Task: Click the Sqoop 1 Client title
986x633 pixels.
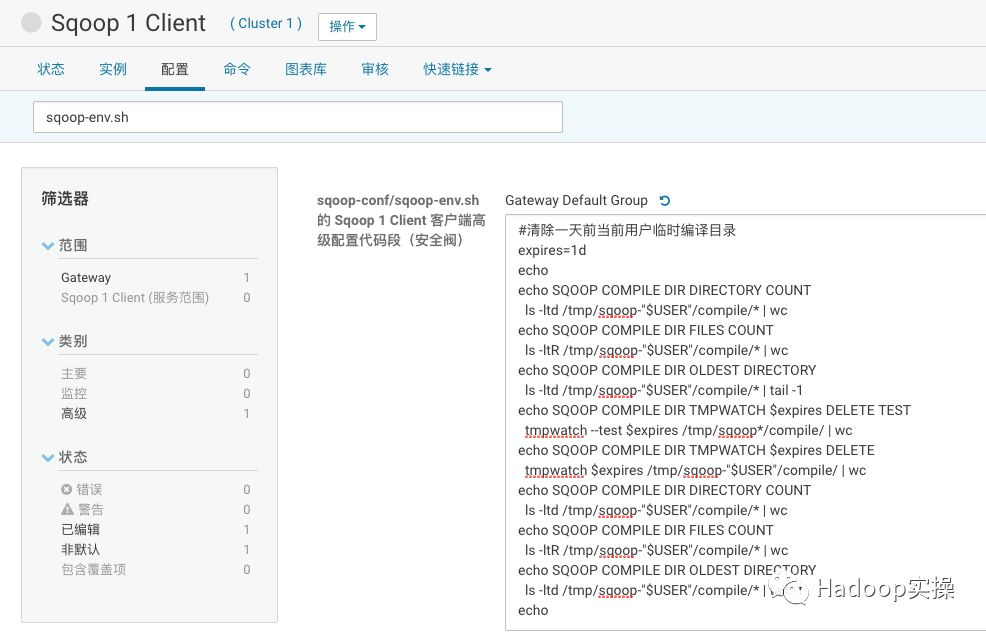Action: coord(128,23)
